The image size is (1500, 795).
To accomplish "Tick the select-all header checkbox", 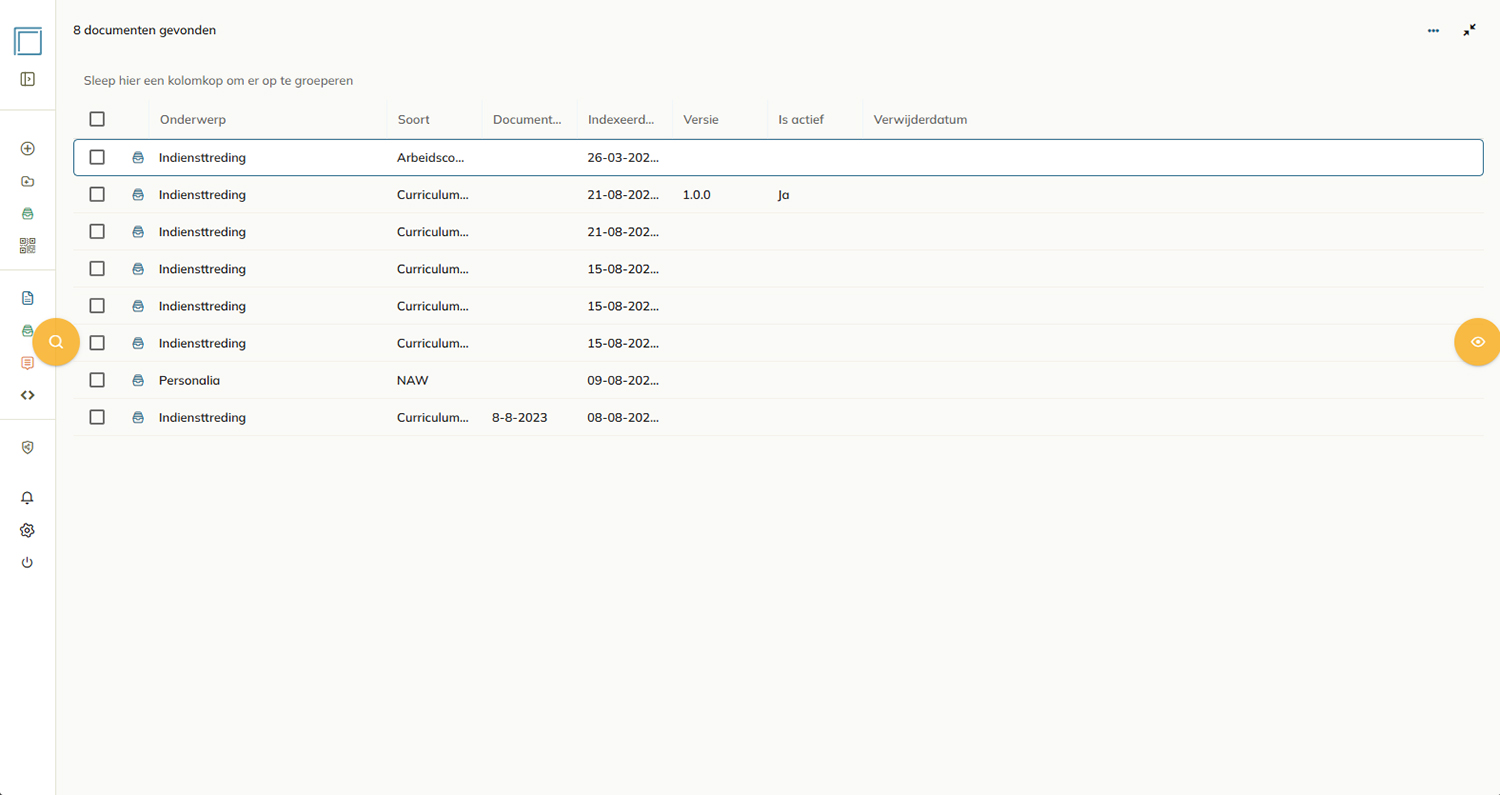I will [x=97, y=119].
